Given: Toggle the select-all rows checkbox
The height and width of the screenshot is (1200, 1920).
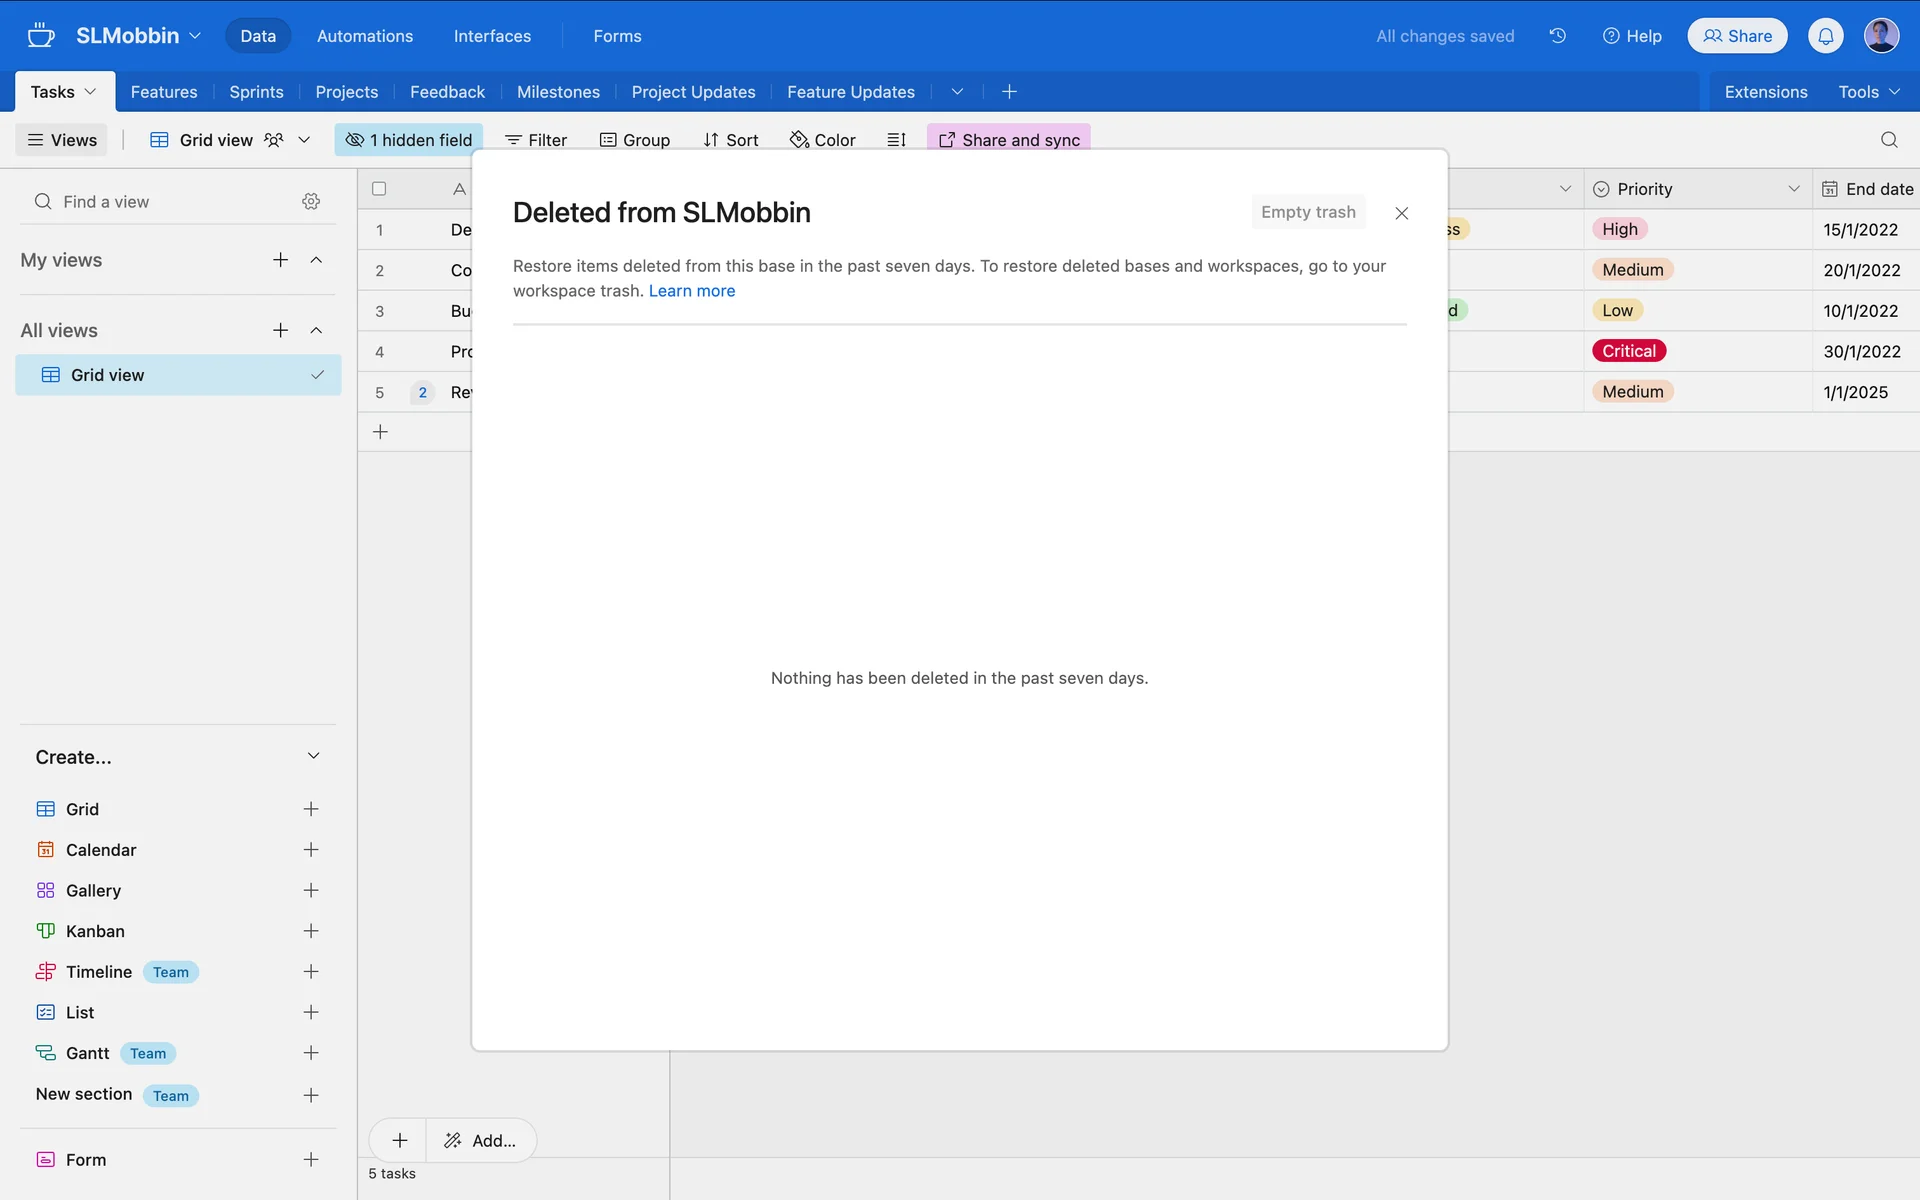Looking at the screenshot, I should (x=379, y=189).
